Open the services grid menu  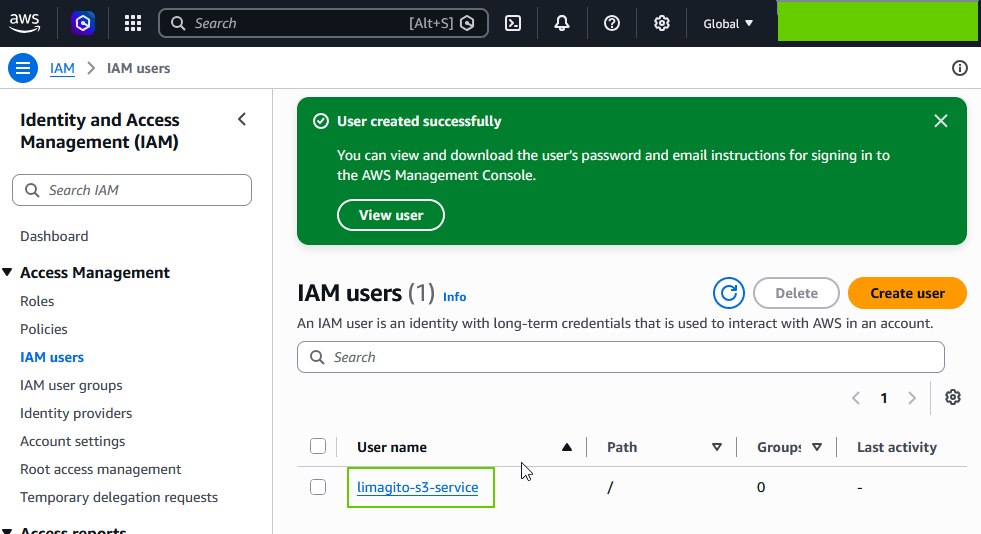point(133,23)
